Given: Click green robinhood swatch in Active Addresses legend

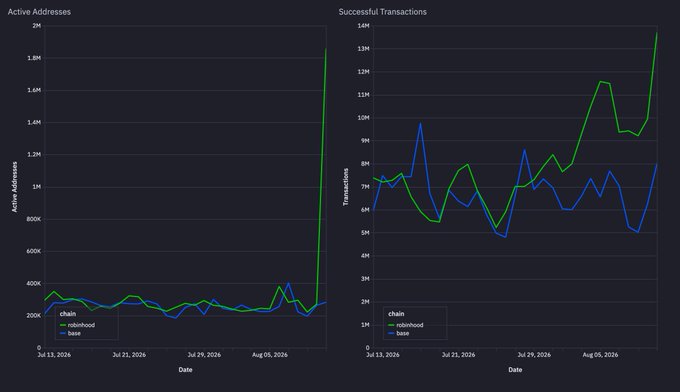Looking at the screenshot, I should (63, 325).
